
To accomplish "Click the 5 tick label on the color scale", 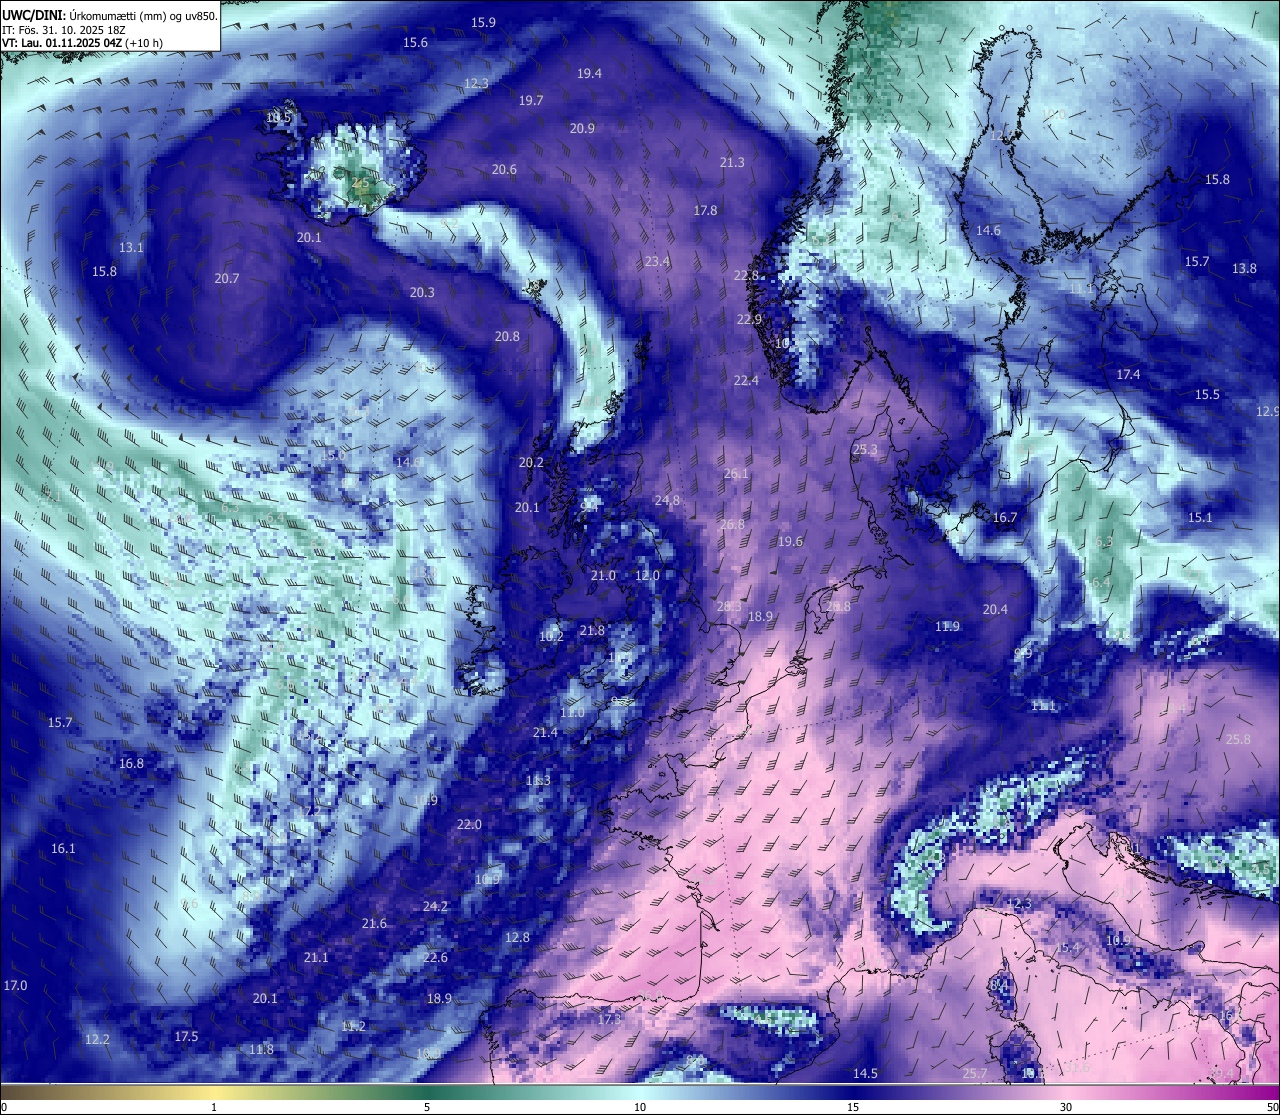I will pos(427,1107).
